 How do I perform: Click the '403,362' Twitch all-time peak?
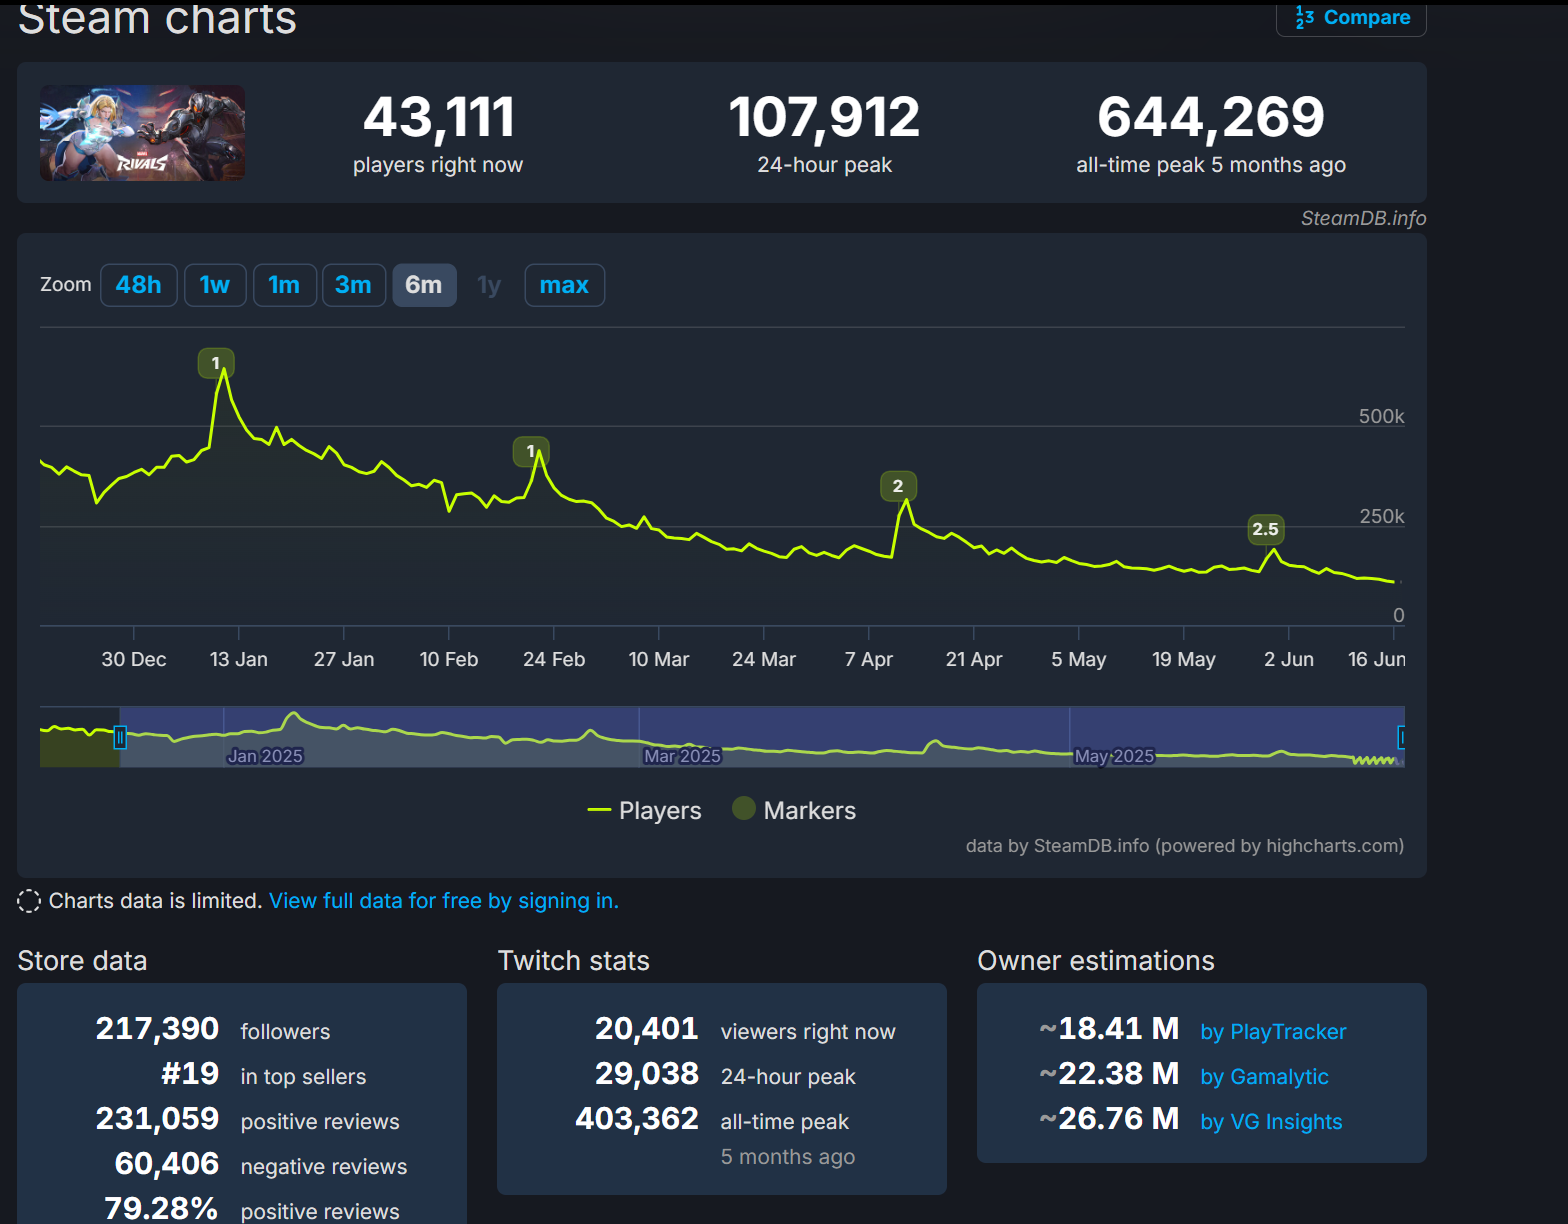click(x=637, y=1119)
